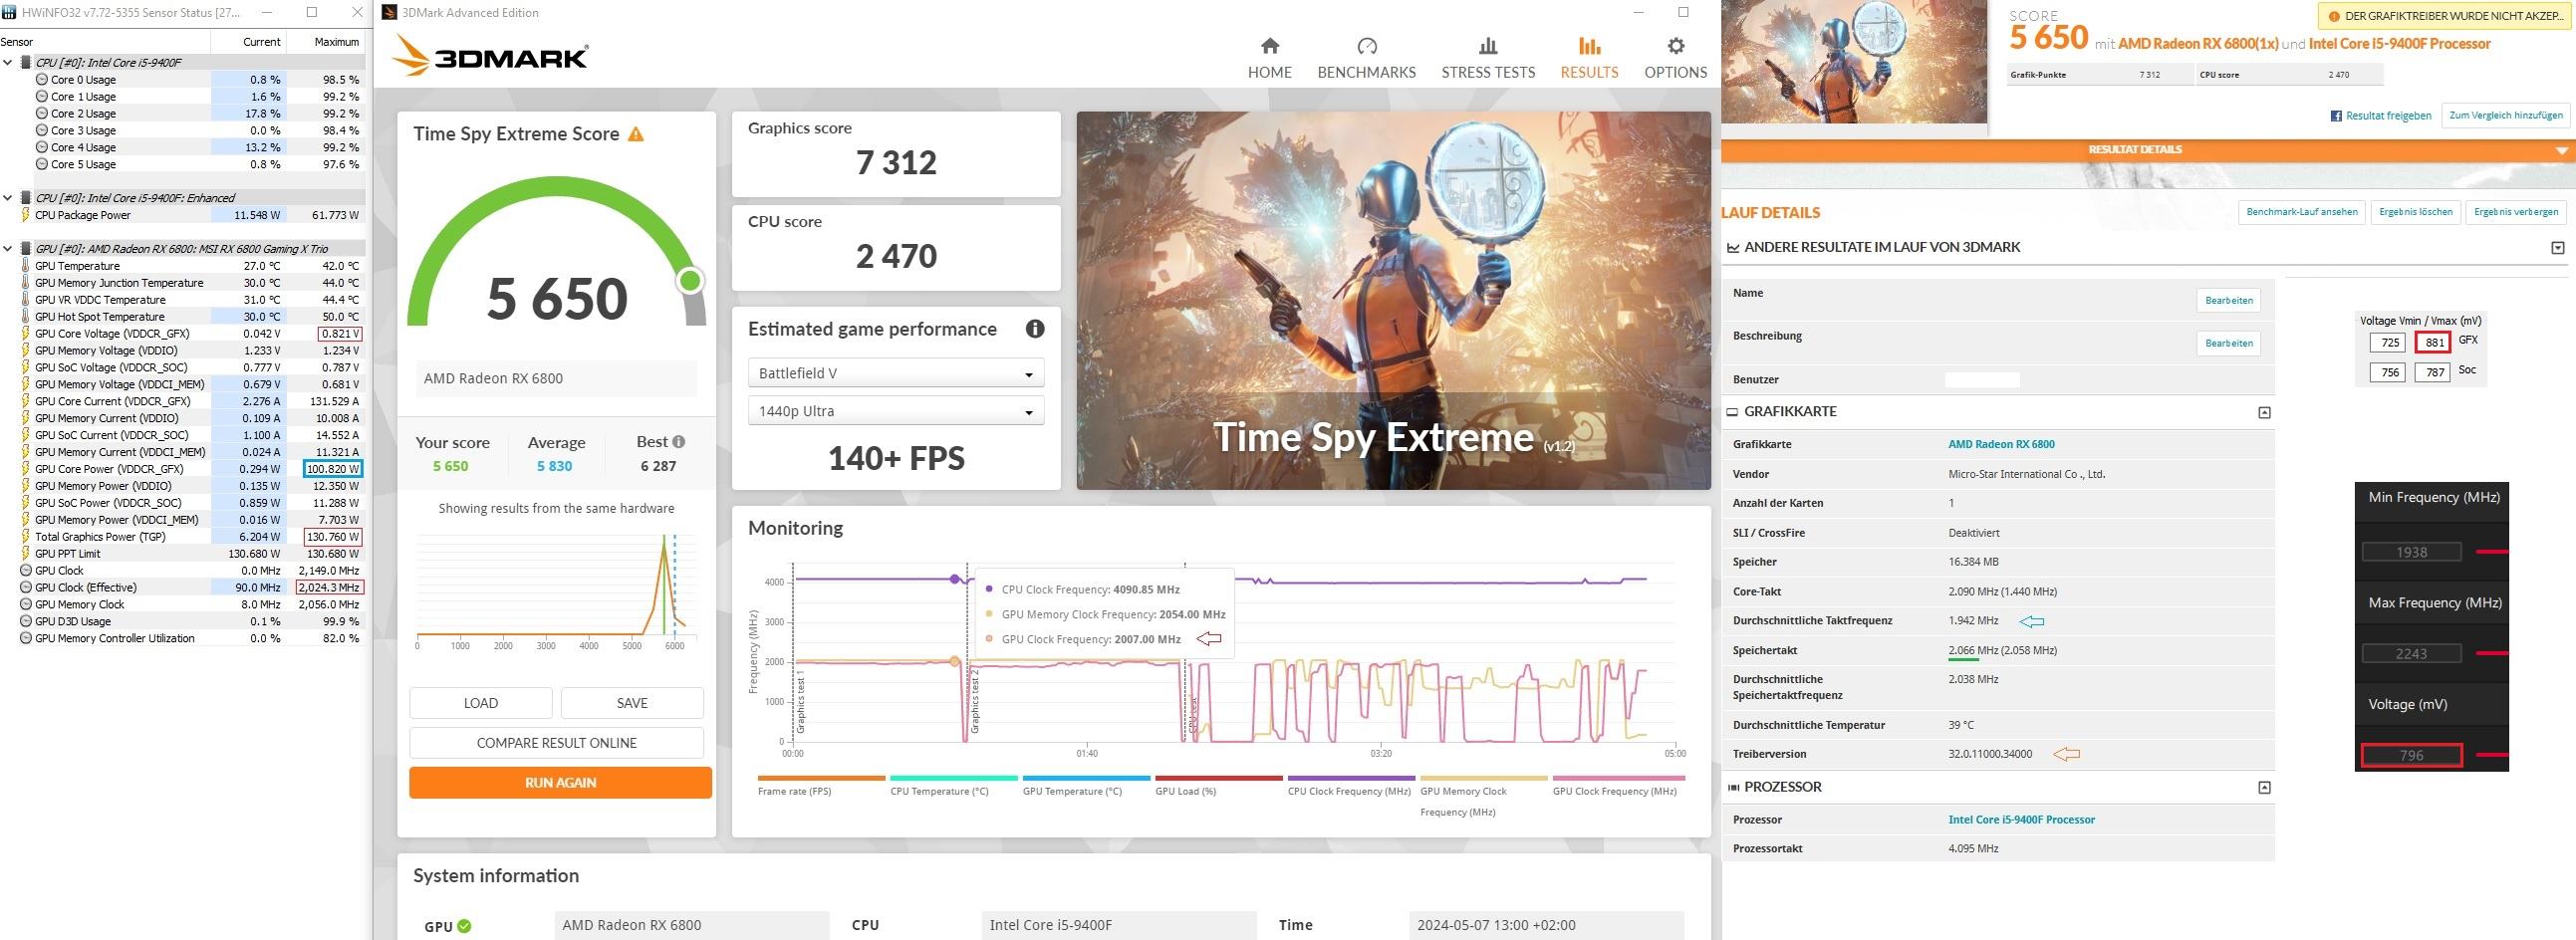Toggle the GPU Temperature legend in Monitoring
Image resolution: width=2576 pixels, height=940 pixels.
1086,785
